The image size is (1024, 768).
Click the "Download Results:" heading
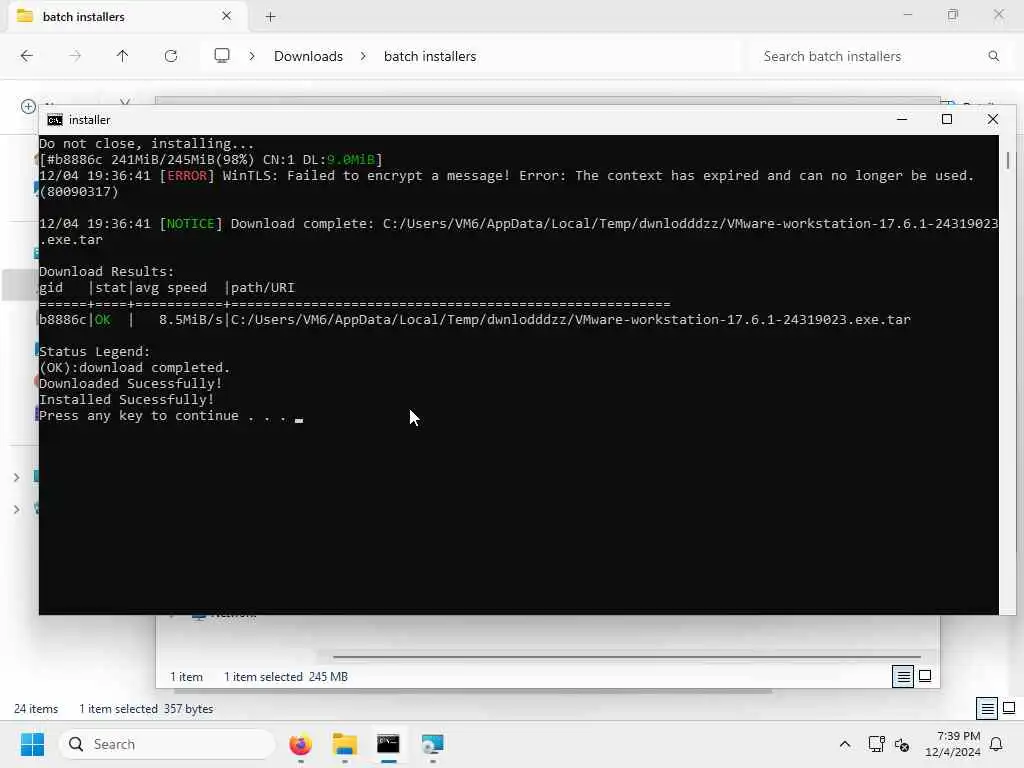[x=106, y=271]
